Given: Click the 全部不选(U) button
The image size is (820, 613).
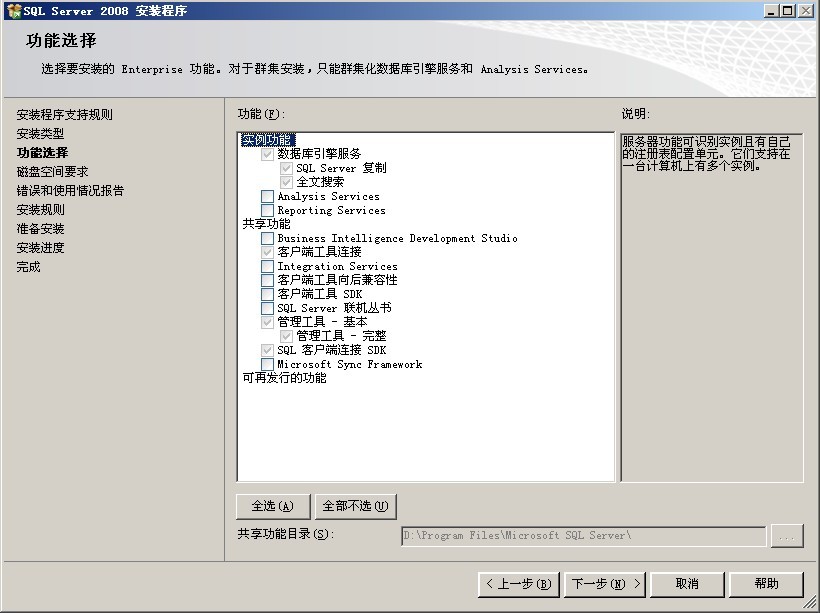Looking at the screenshot, I should (x=356, y=506).
